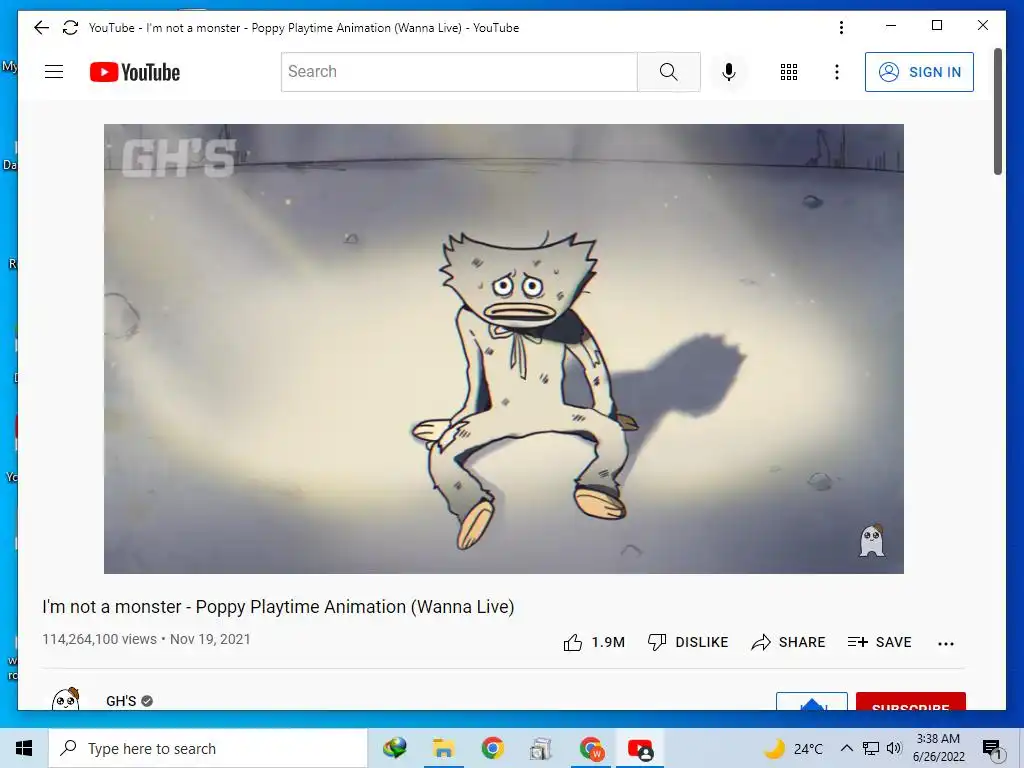This screenshot has height=768, width=1024.
Task: Open the YouTube apps grid
Action: 789,72
